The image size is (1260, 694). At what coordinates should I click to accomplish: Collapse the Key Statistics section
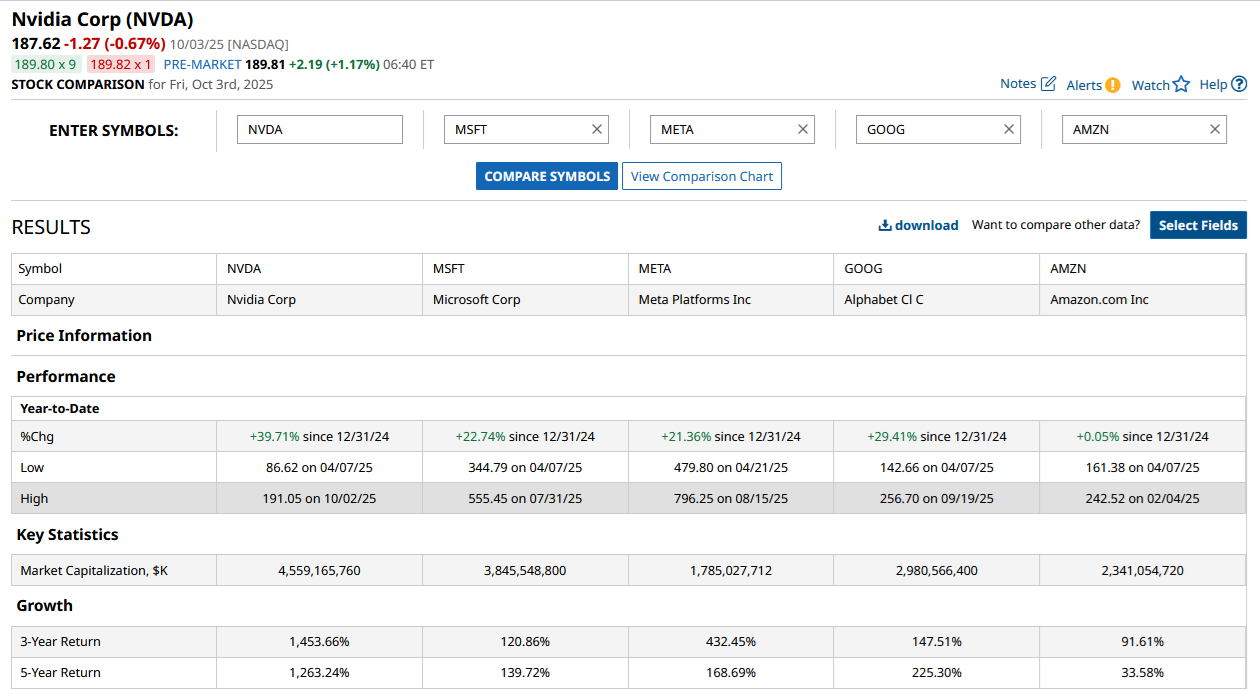[67, 535]
